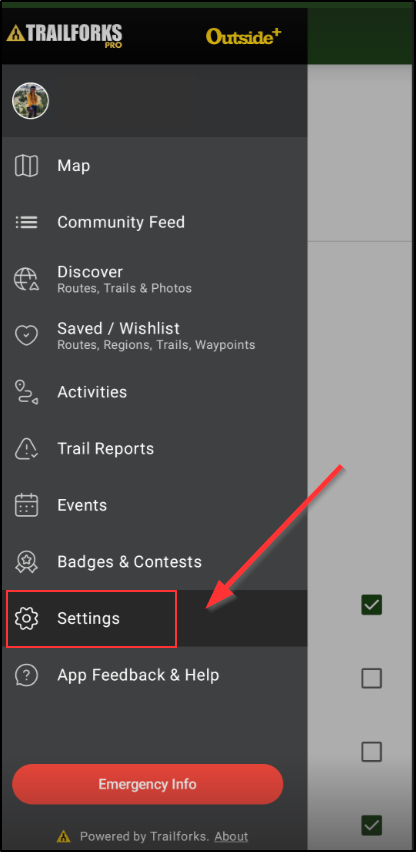Check the unchecked box above Emergency Info
Screen dimensions: 416x852
pyautogui.click(x=372, y=752)
